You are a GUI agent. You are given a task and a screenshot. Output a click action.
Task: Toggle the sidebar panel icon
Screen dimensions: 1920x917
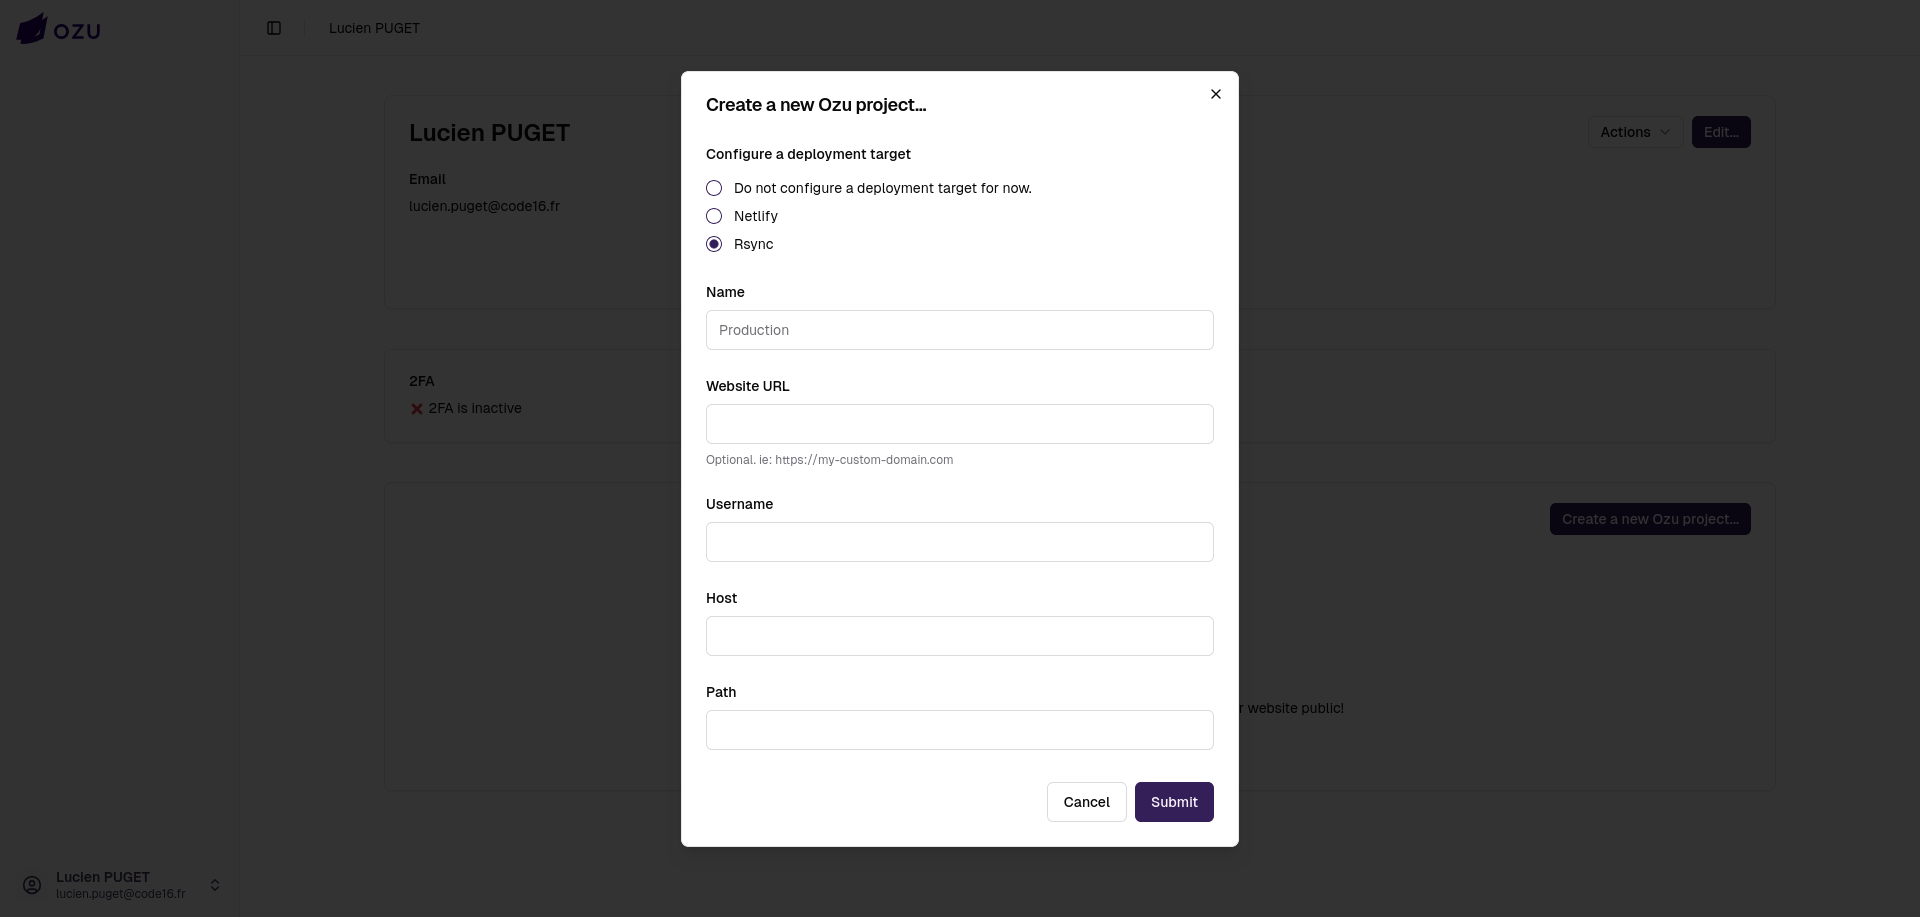pos(274,28)
